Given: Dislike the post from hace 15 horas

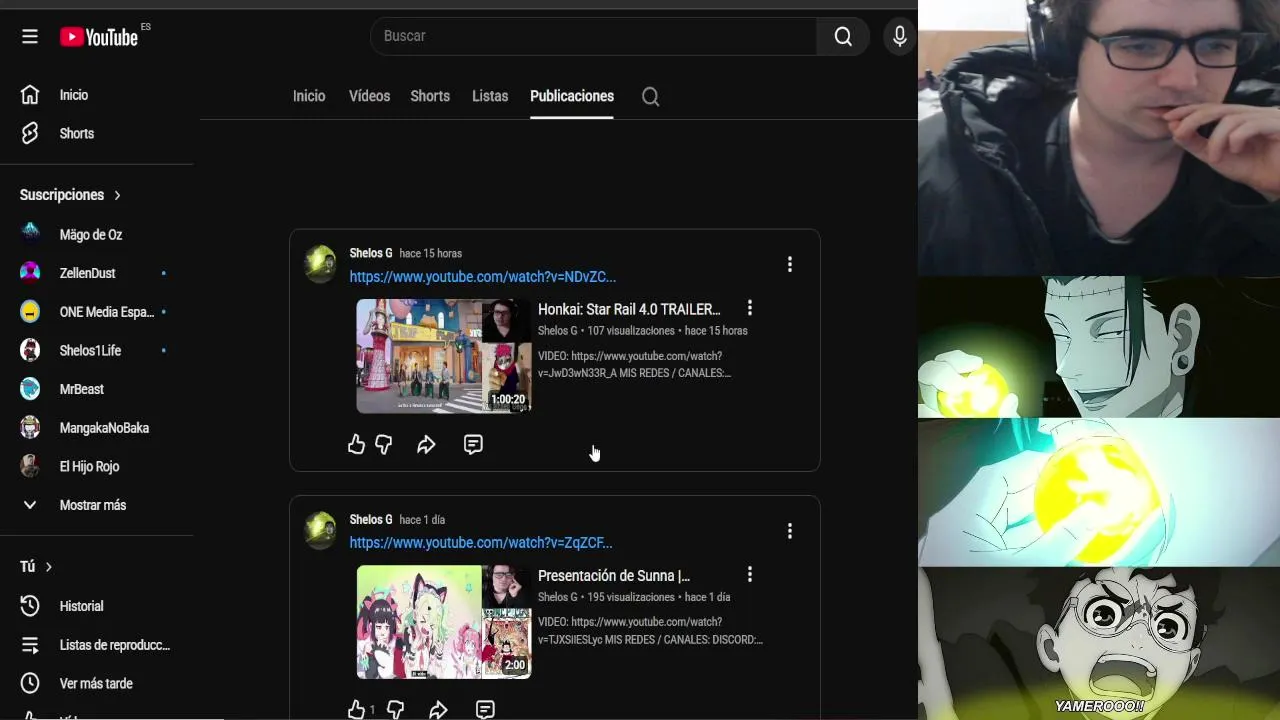Looking at the screenshot, I should (383, 445).
